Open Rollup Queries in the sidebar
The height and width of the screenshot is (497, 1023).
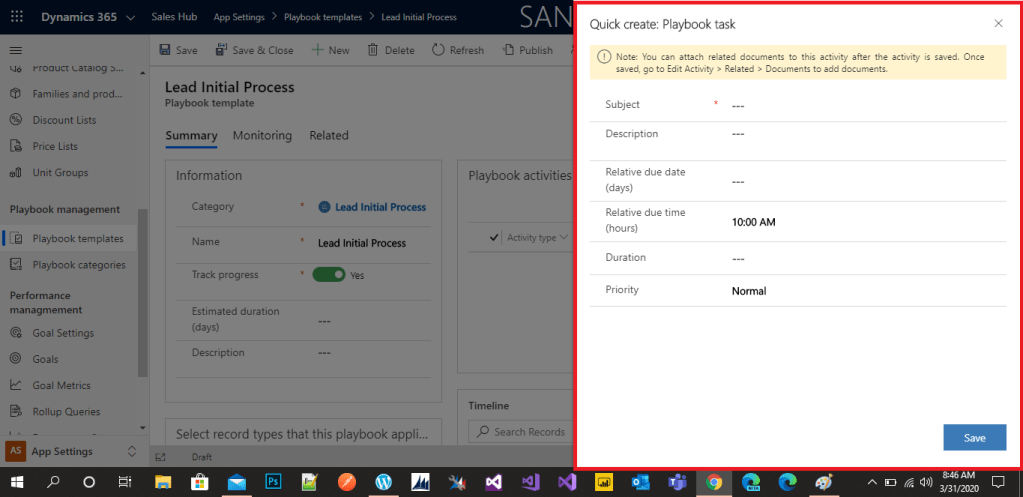click(x=65, y=411)
